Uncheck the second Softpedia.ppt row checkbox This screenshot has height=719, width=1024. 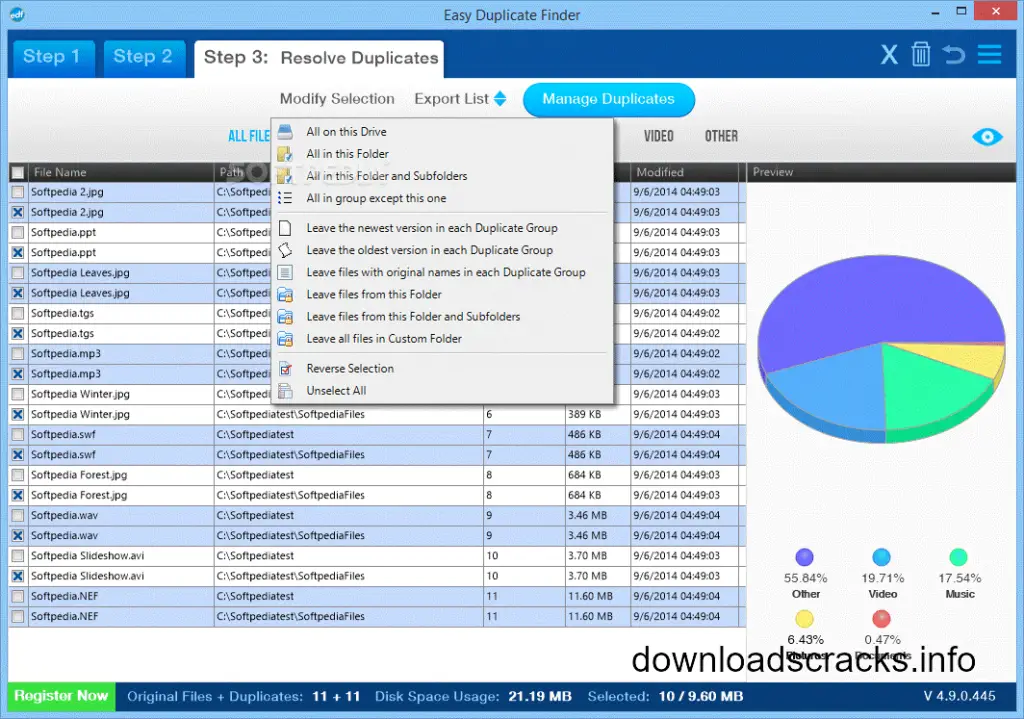pos(18,253)
